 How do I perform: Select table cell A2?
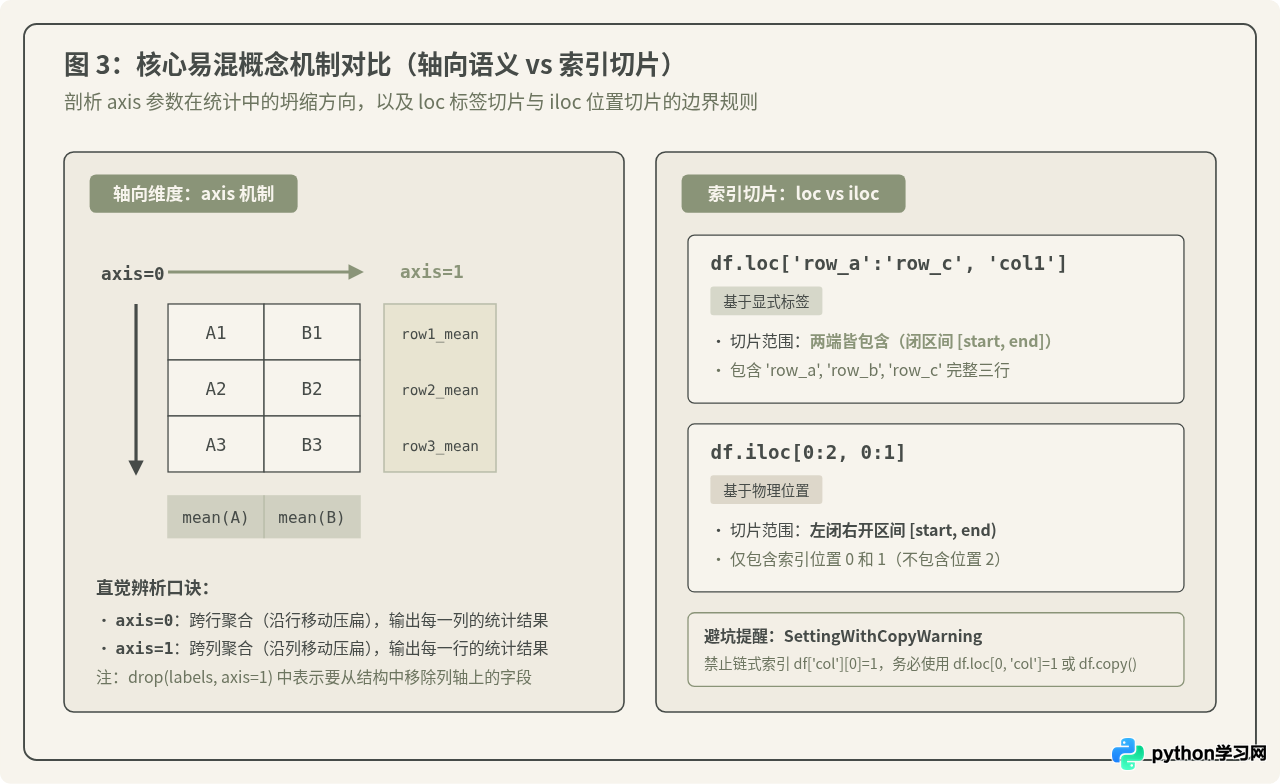(216, 388)
